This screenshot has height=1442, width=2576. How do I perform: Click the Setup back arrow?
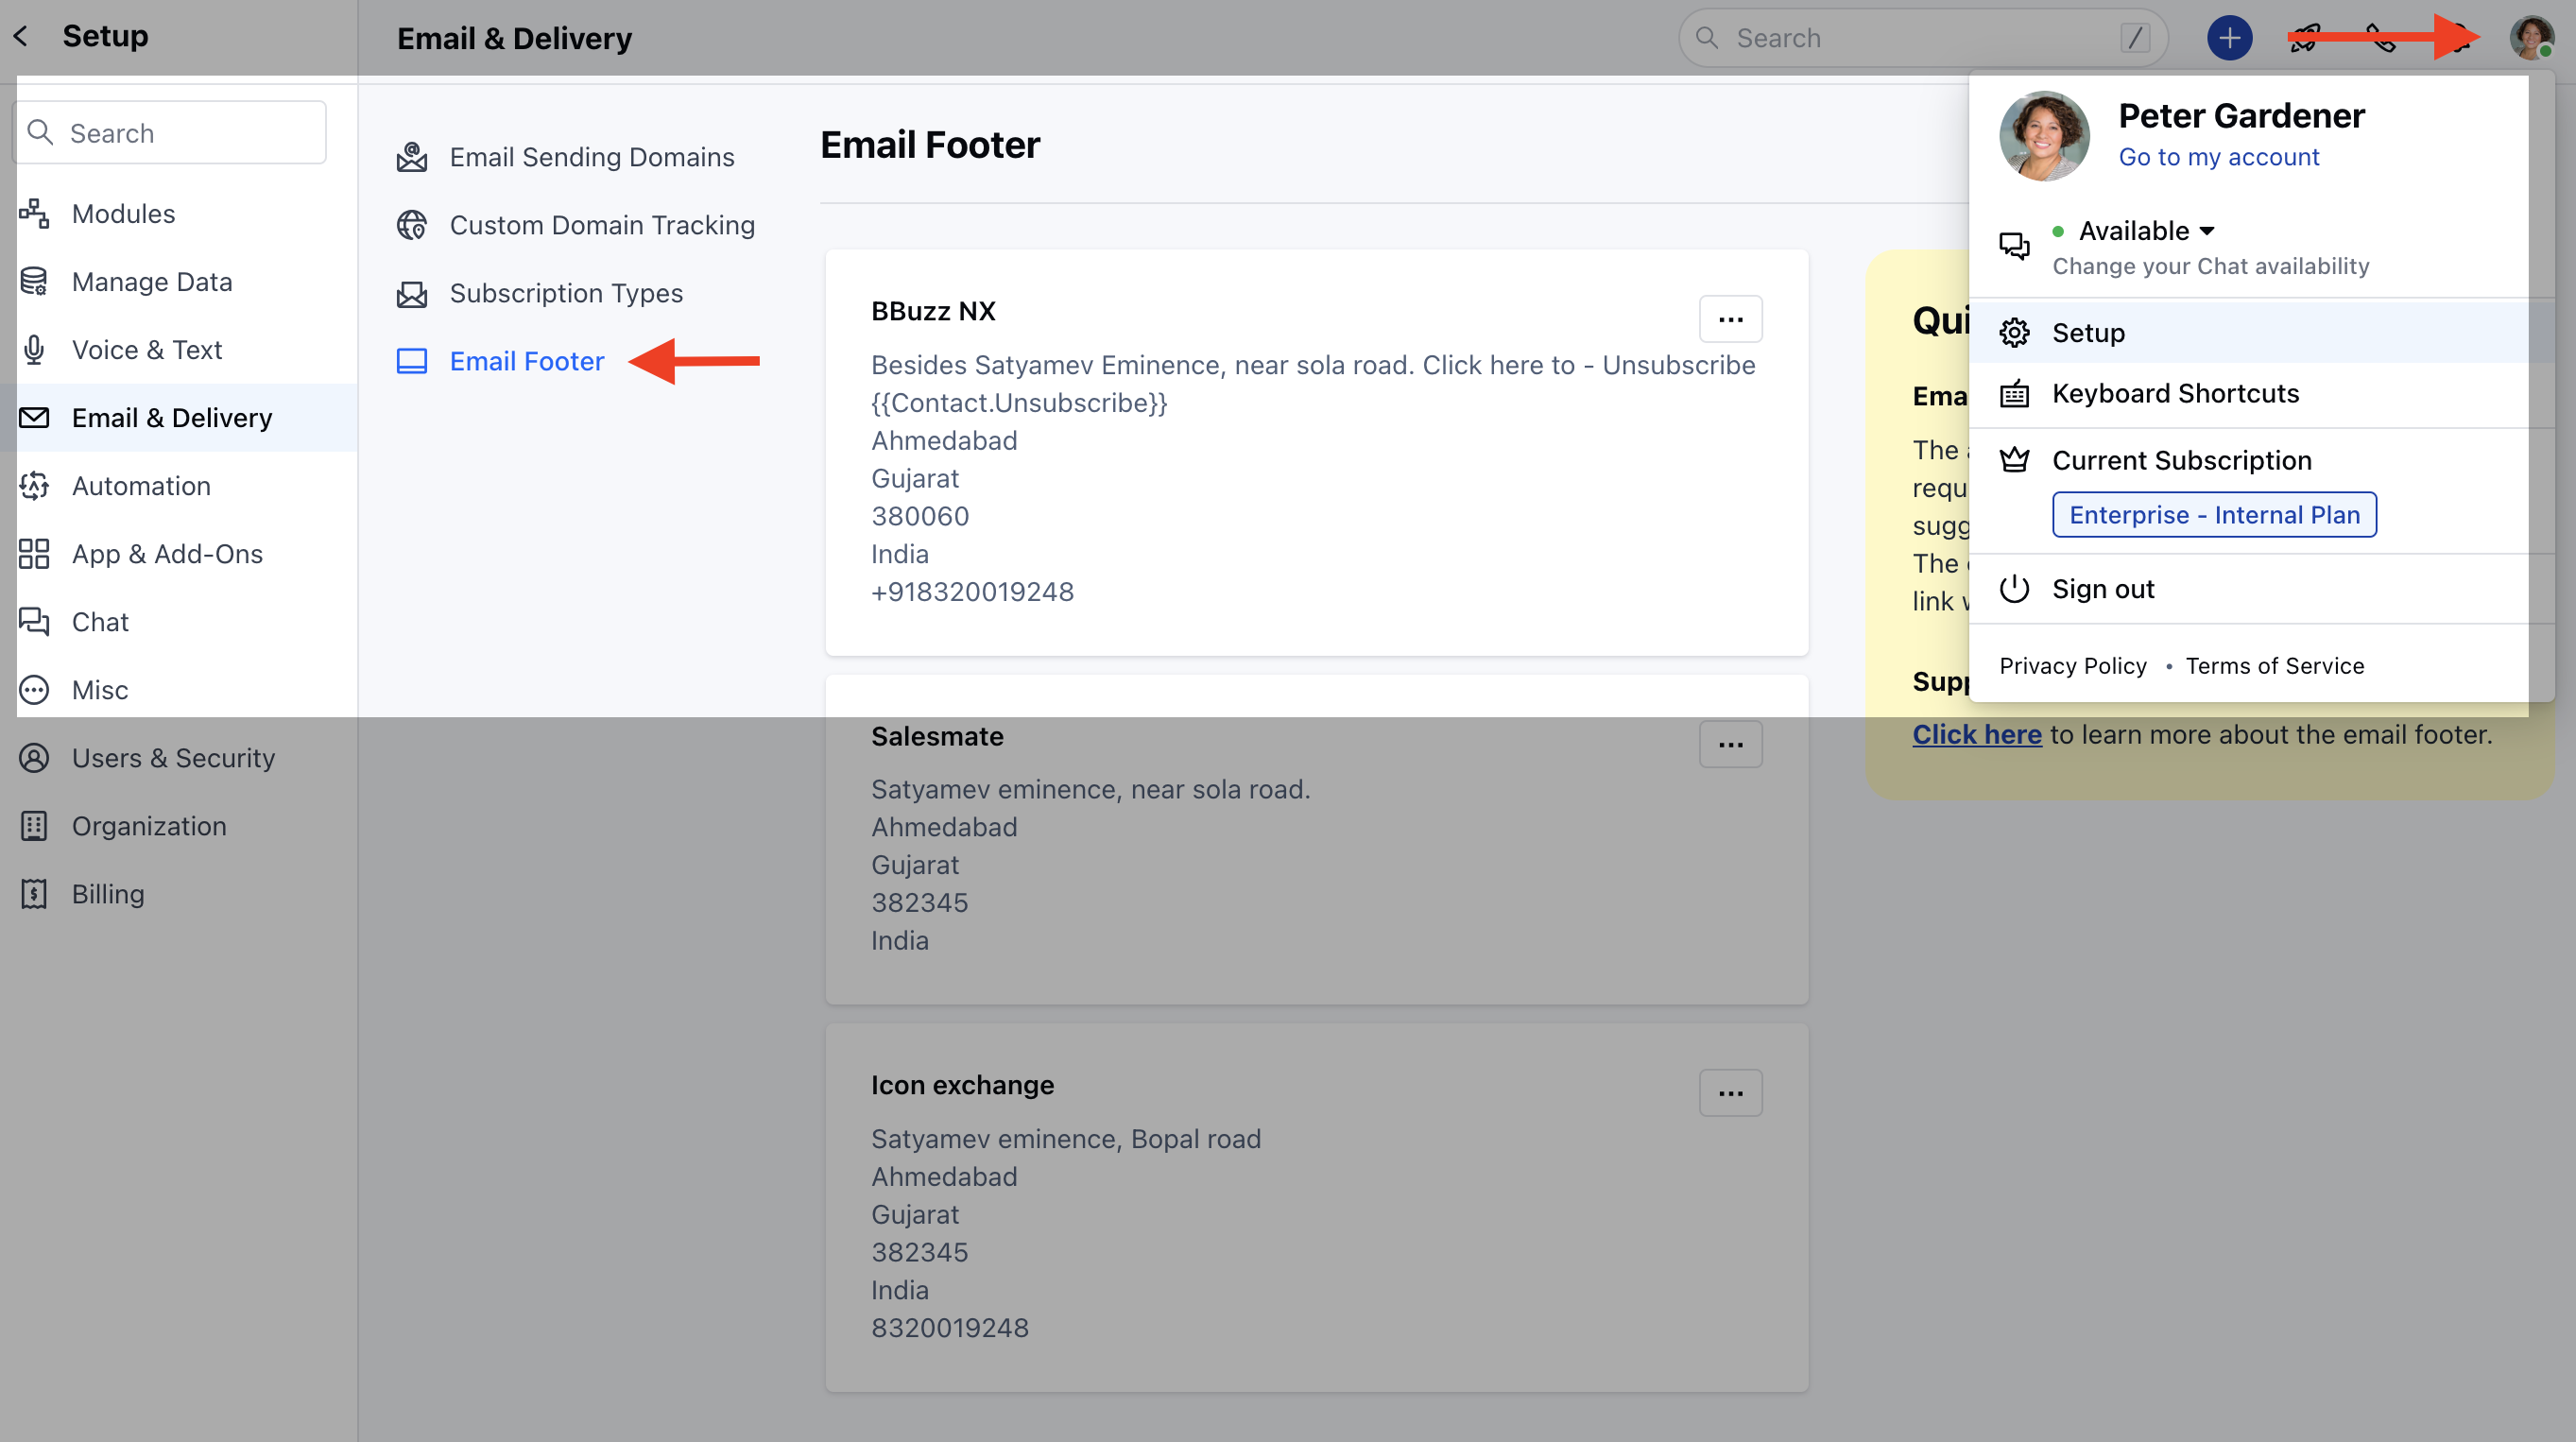tap(21, 36)
